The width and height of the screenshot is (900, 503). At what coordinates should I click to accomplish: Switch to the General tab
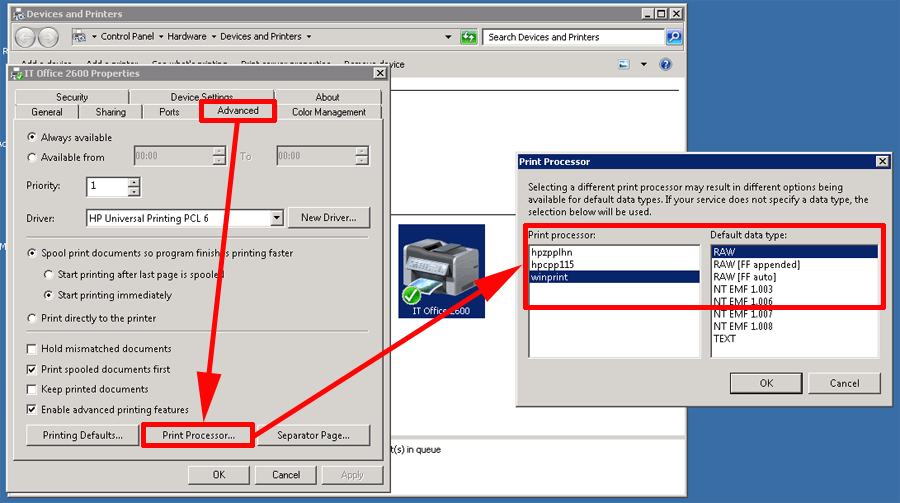(46, 112)
